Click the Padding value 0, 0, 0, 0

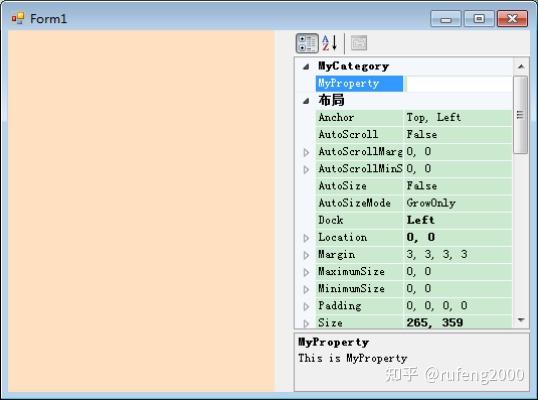point(458,306)
